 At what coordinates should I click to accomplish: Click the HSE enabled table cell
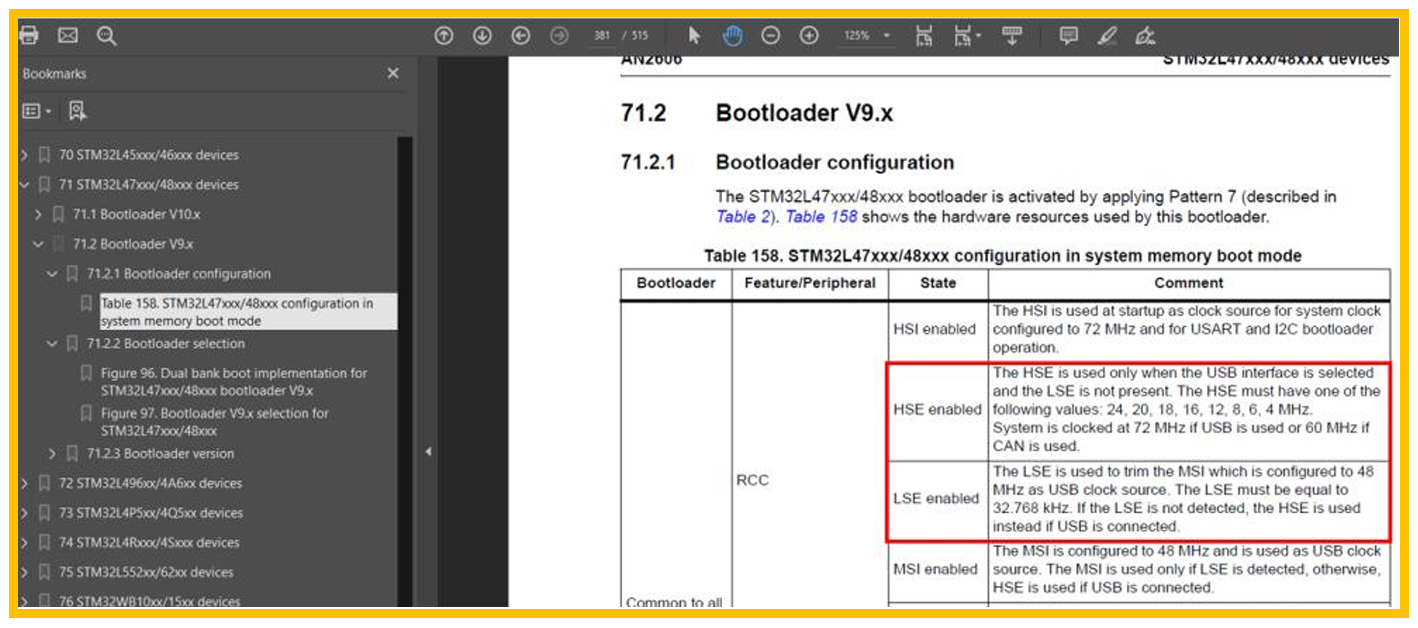[x=938, y=409]
